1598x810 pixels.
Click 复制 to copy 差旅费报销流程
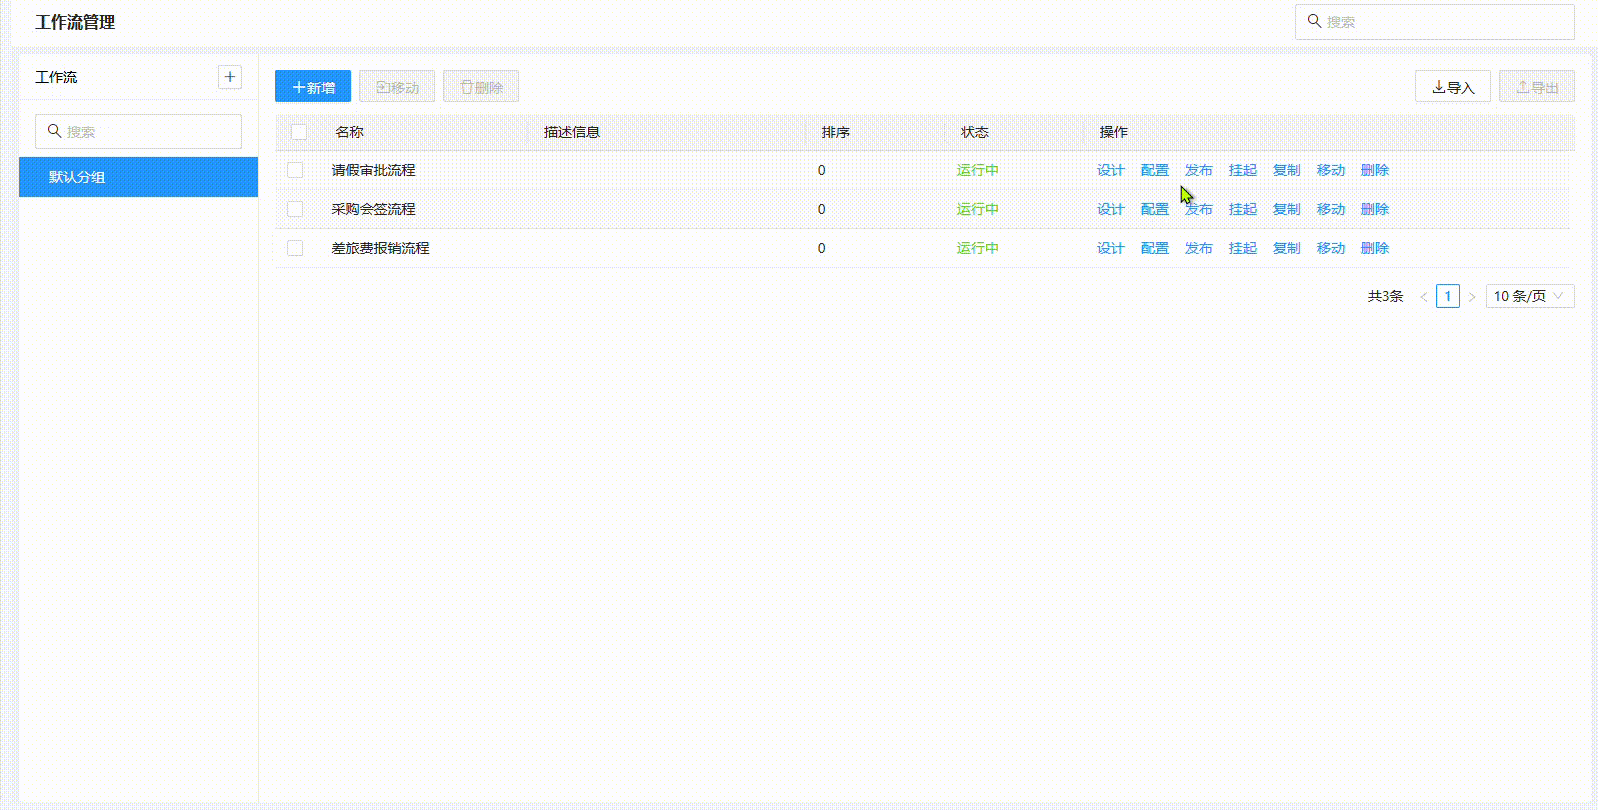pos(1286,248)
